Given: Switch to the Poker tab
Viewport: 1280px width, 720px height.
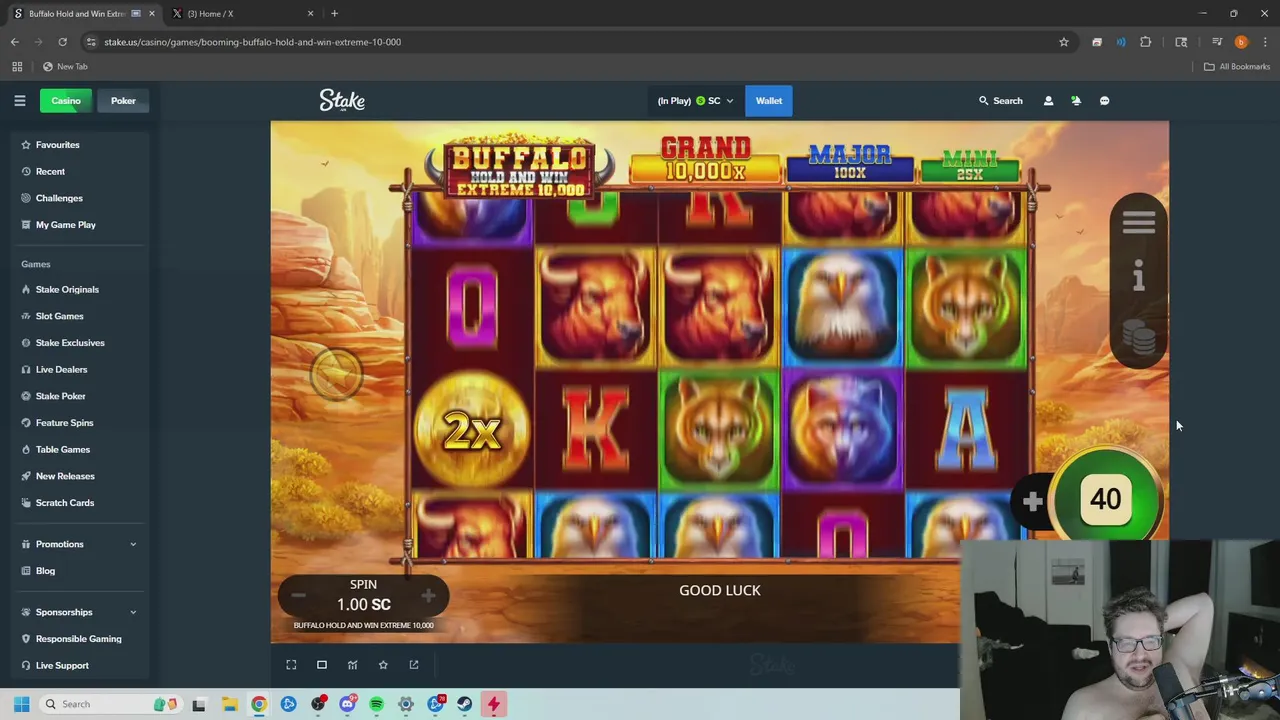Looking at the screenshot, I should 123,100.
